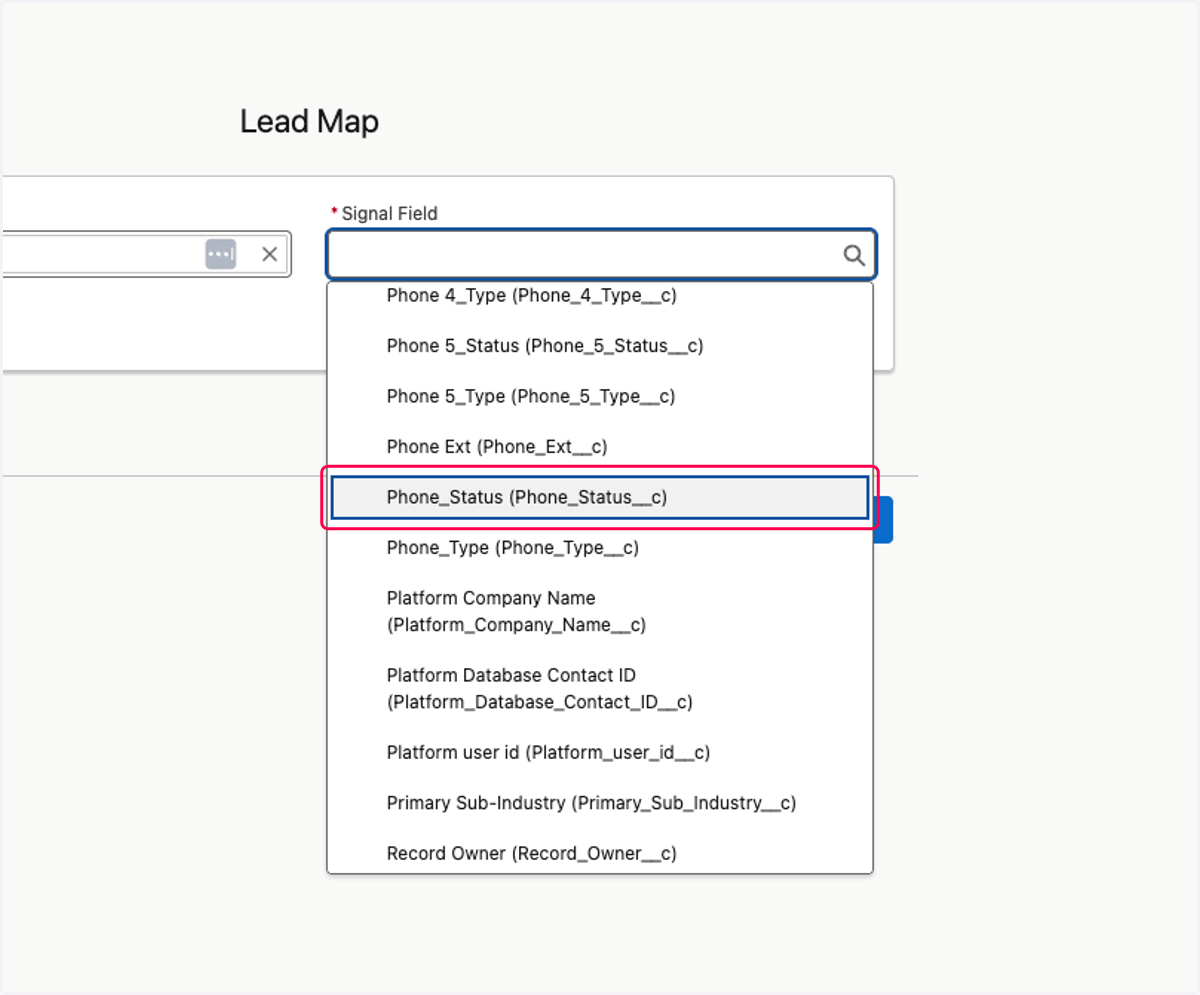Clear the left field with the X icon
1200x995 pixels.
pyautogui.click(x=269, y=254)
